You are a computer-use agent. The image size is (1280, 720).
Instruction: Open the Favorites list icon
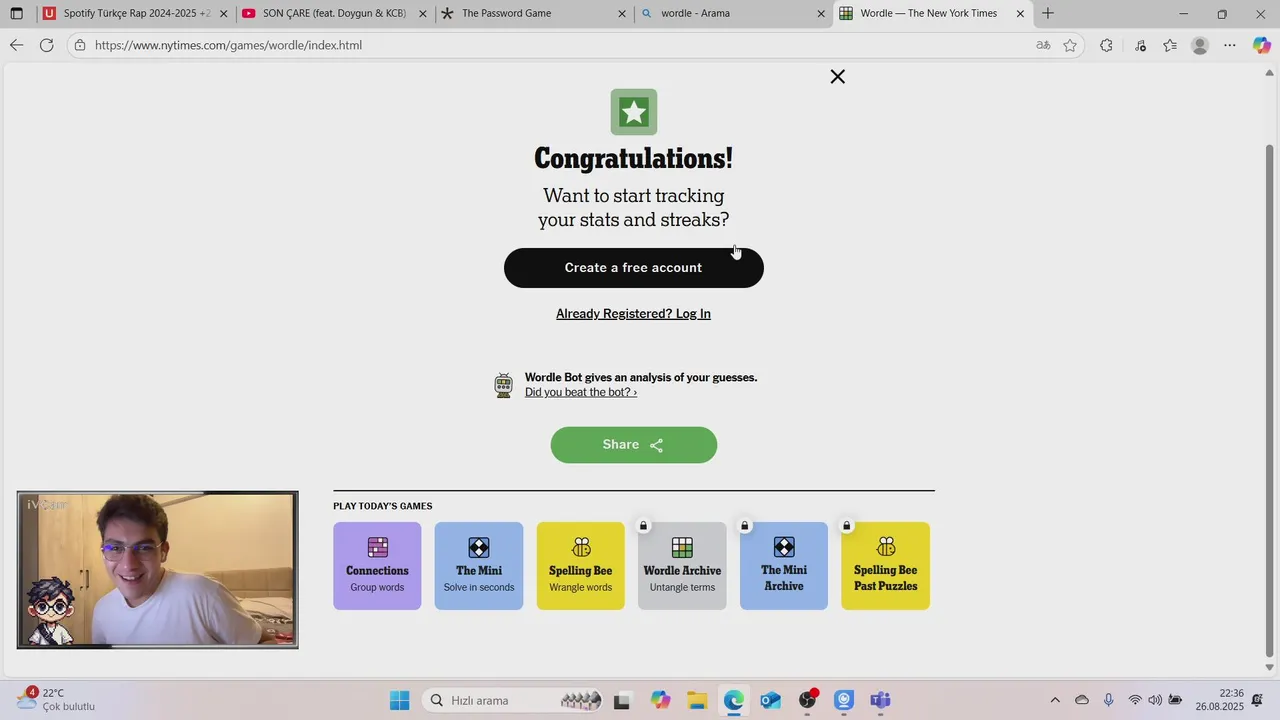click(x=1170, y=45)
